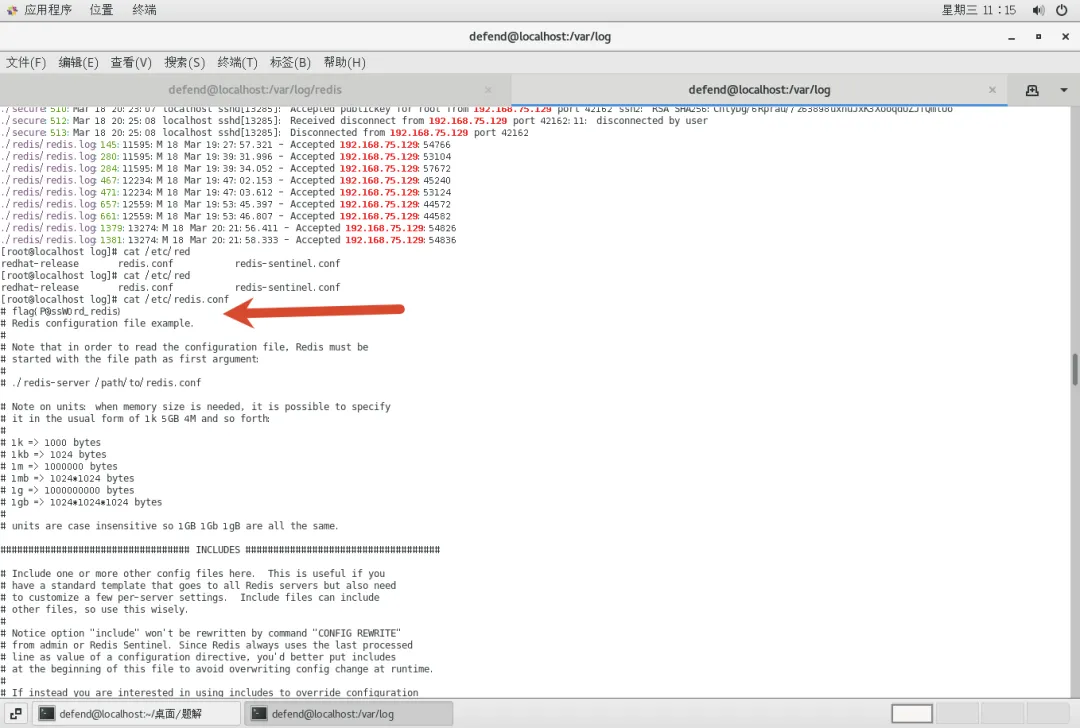Open the 帮助(H) menu
This screenshot has height=728, width=1080.
pyautogui.click(x=344, y=63)
